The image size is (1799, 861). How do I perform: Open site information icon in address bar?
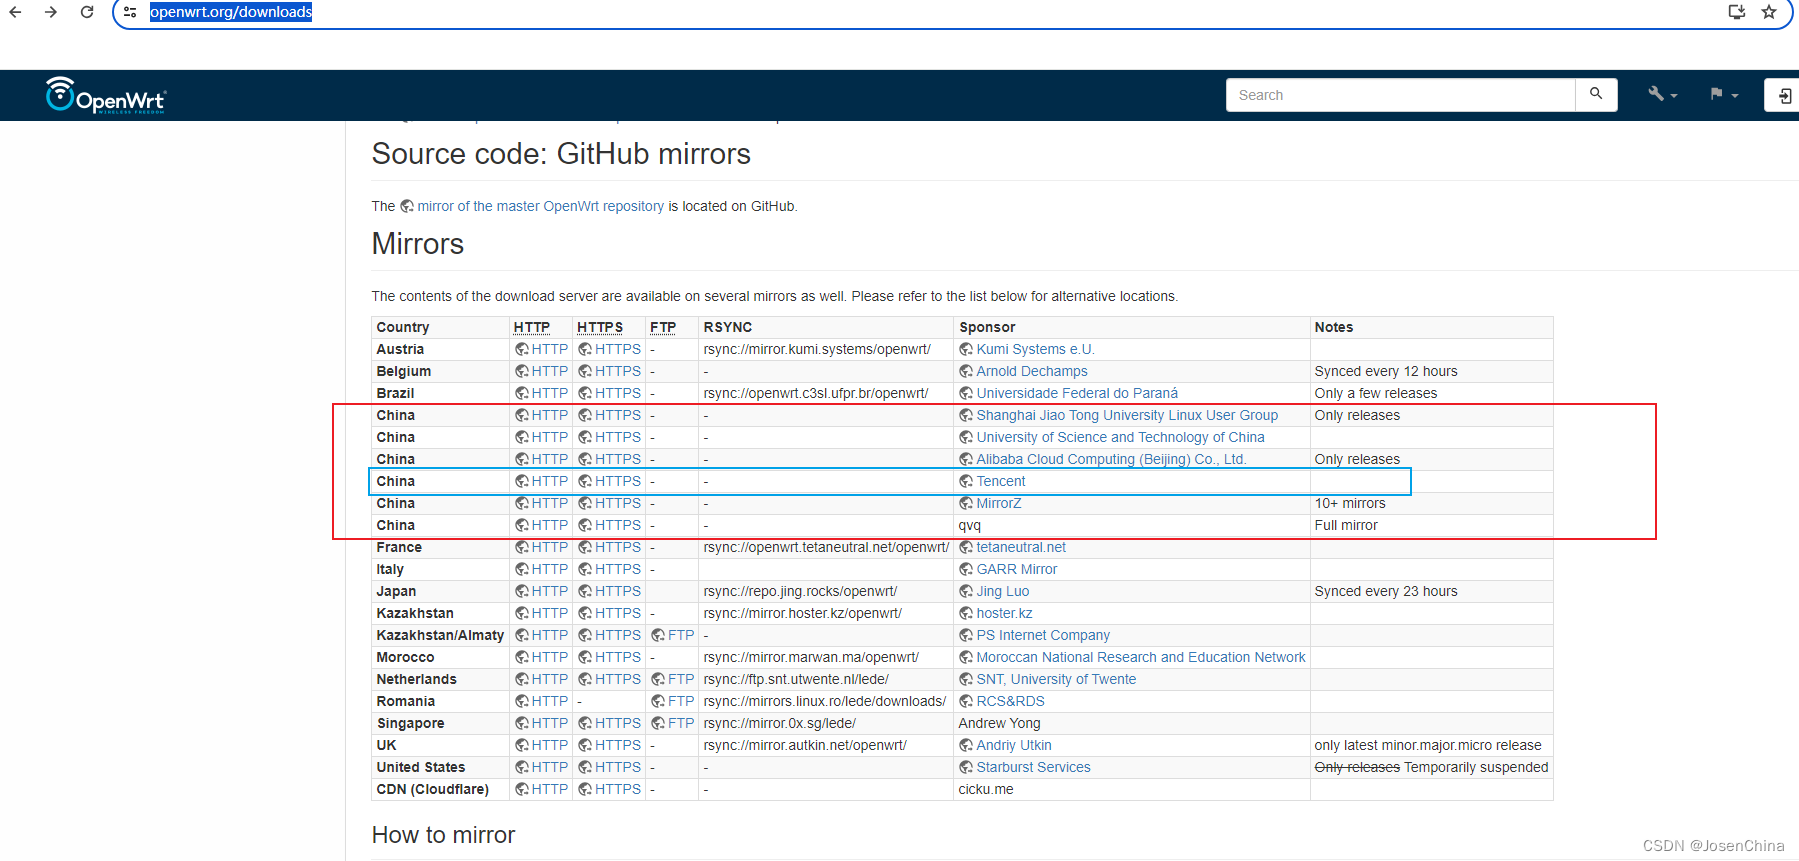point(130,12)
